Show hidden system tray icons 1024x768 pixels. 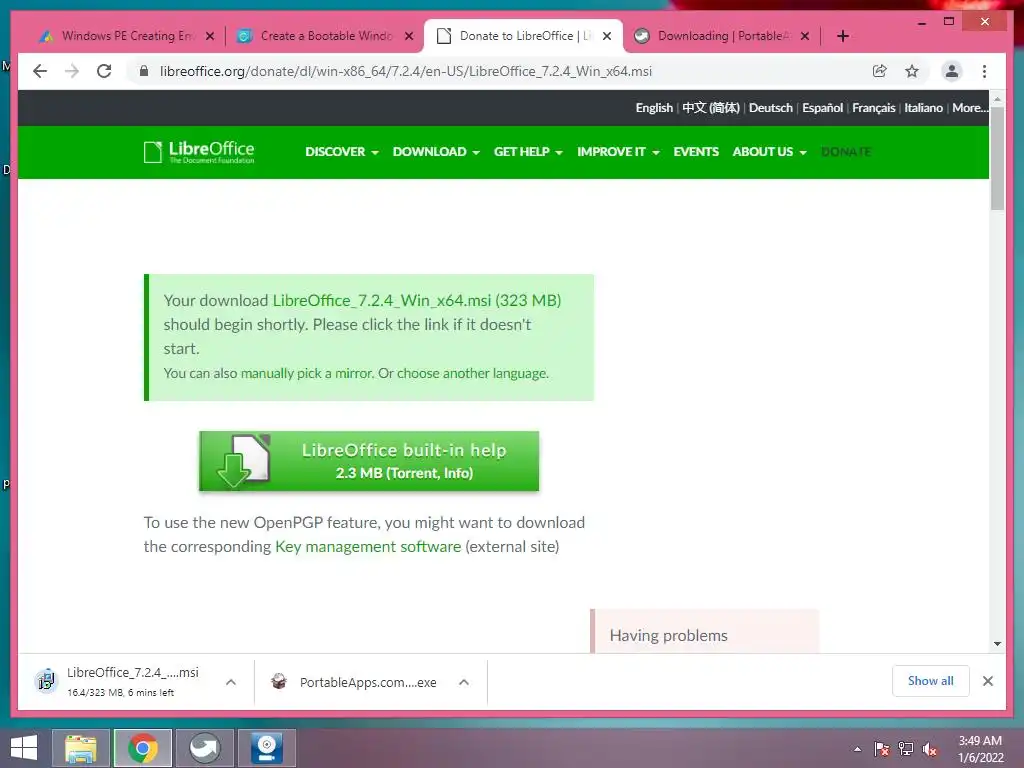click(x=857, y=749)
